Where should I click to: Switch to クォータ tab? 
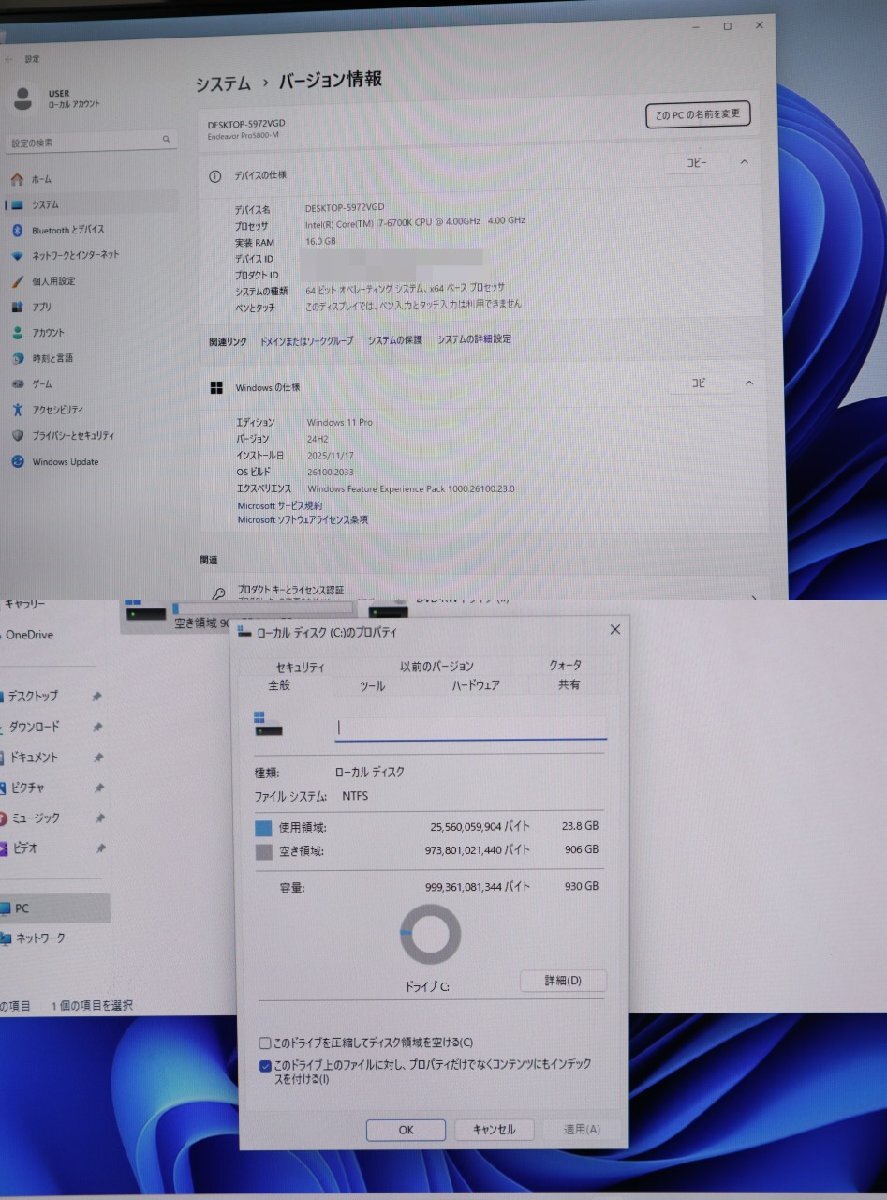pyautogui.click(x=565, y=665)
